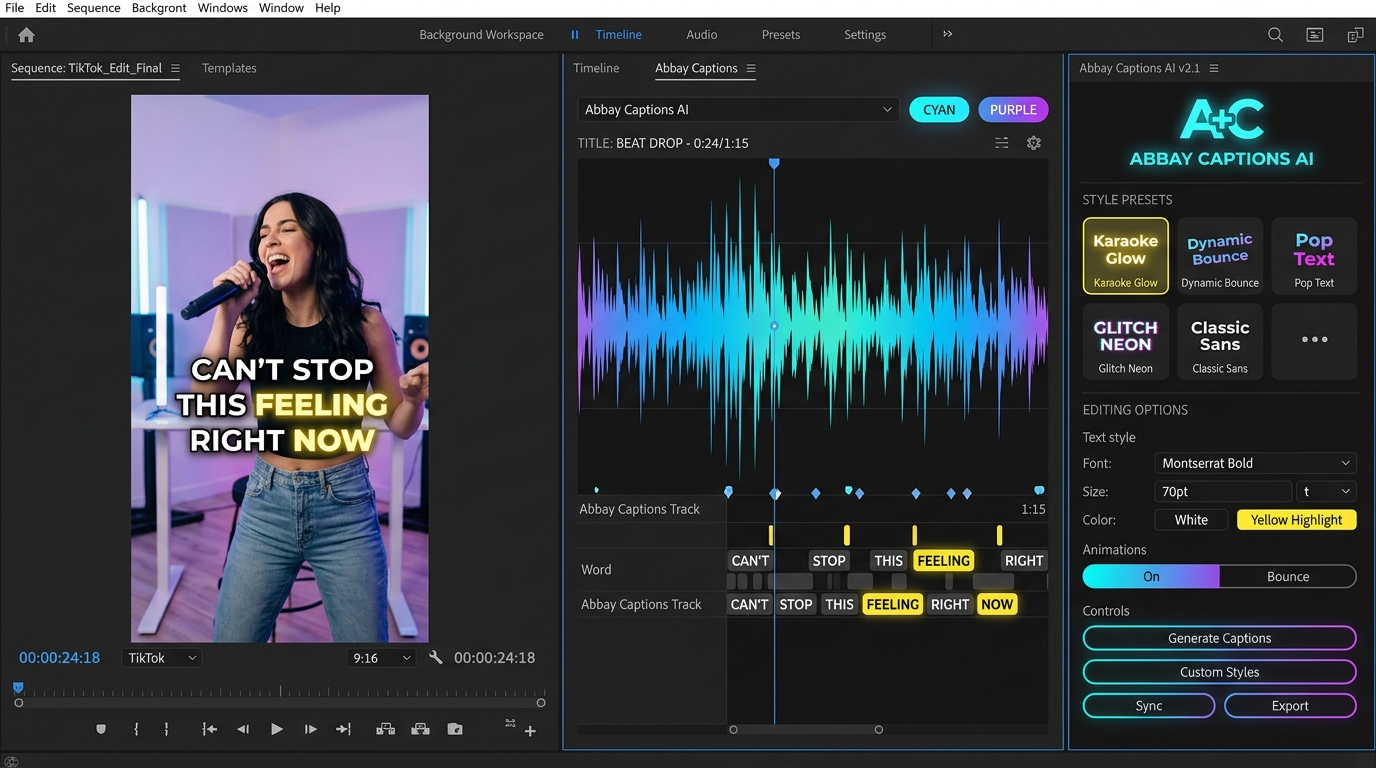
Task: Click the Home icon in the top bar
Action: [26, 35]
